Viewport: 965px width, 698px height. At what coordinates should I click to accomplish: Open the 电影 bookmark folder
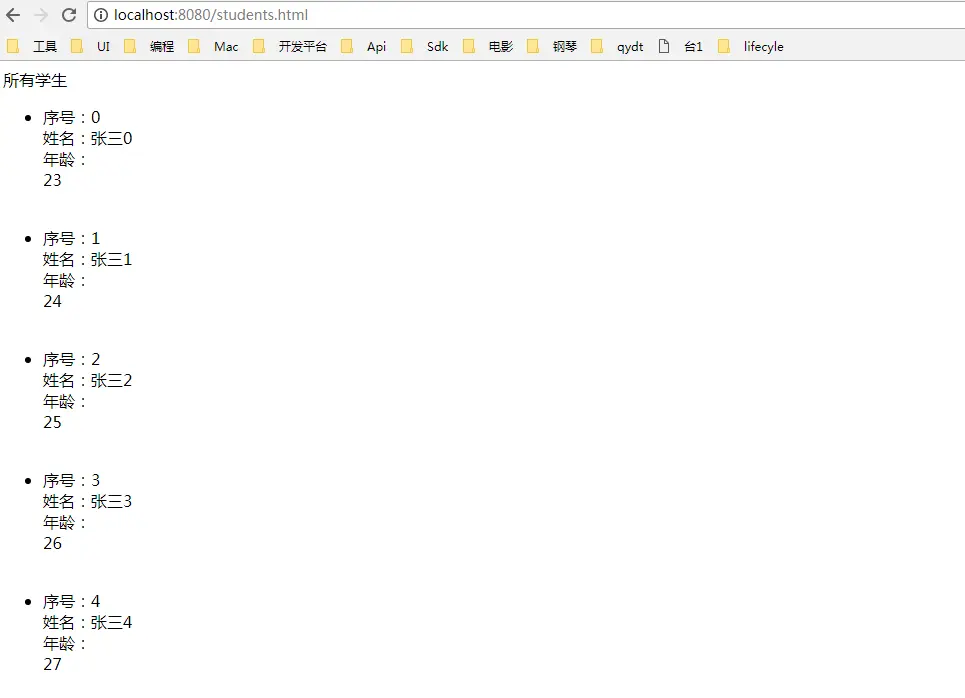click(x=488, y=46)
